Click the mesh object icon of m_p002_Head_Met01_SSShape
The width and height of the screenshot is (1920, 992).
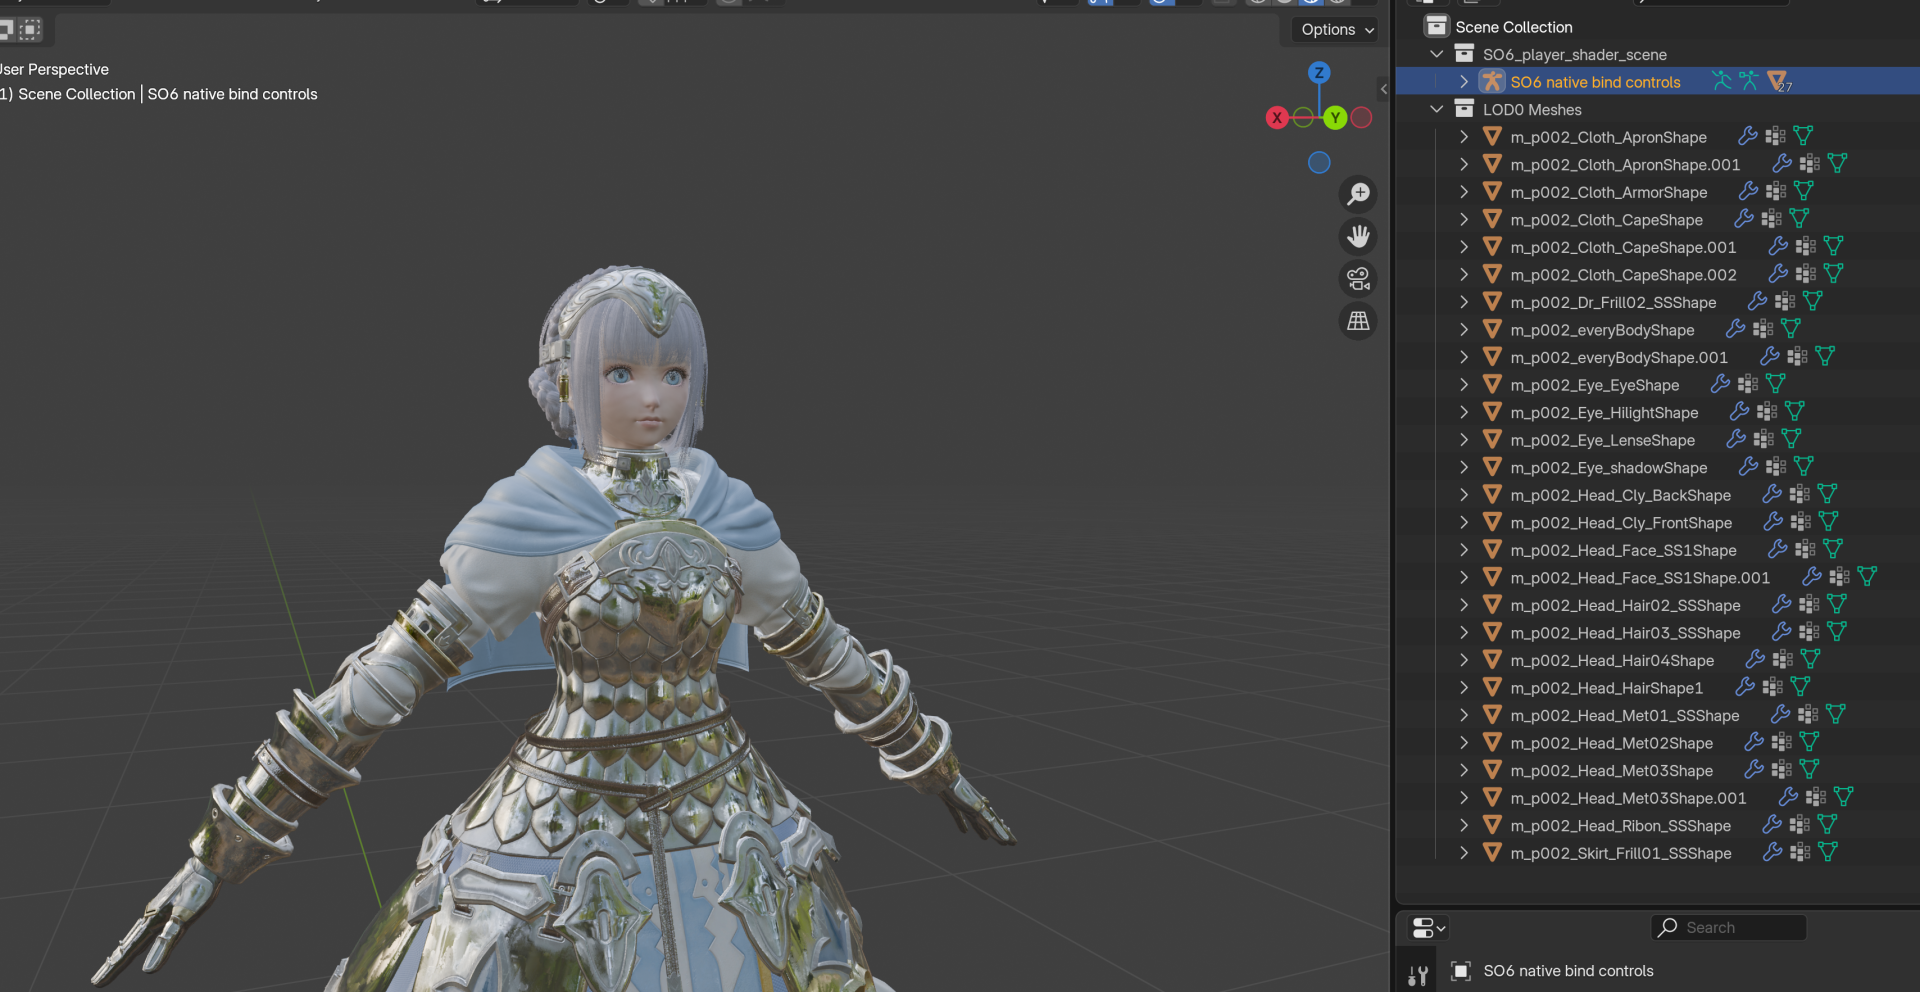(x=1492, y=714)
